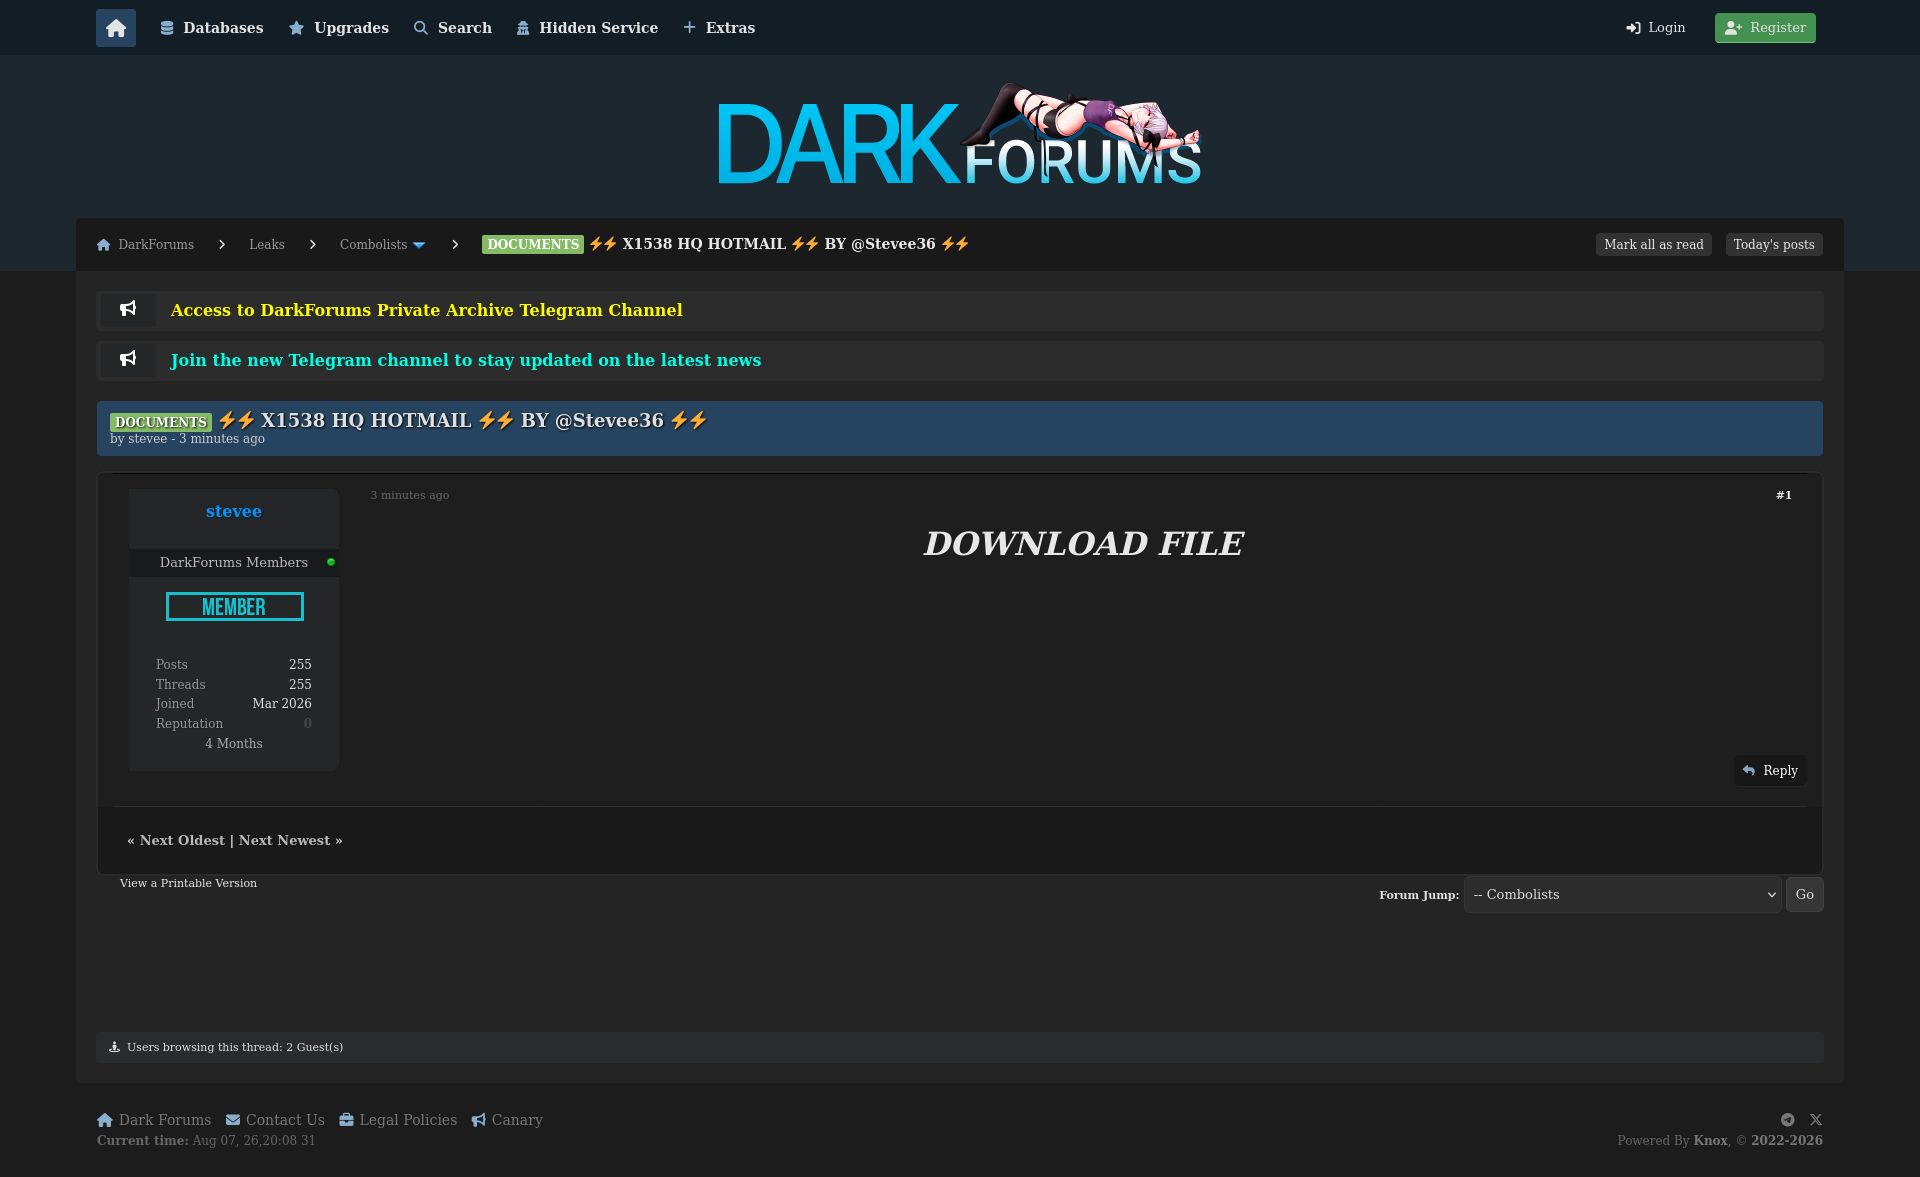Screen dimensions: 1920x1177
Task: Click 'Users browsing this thread' text
Action: point(235,1047)
